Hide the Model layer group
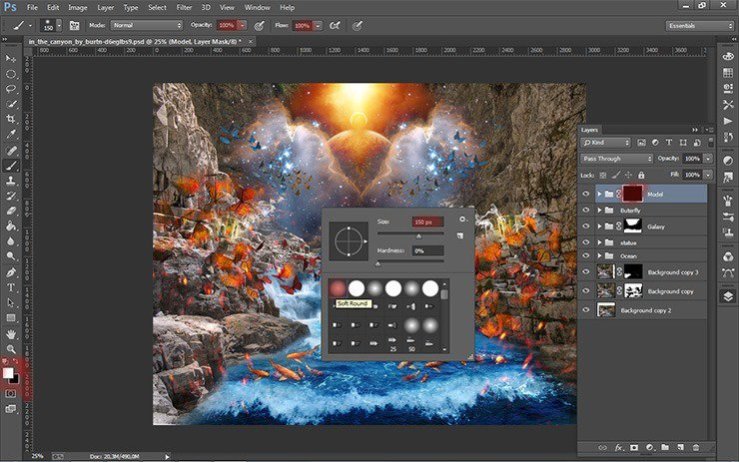This screenshot has height=462, width=739. 586,194
